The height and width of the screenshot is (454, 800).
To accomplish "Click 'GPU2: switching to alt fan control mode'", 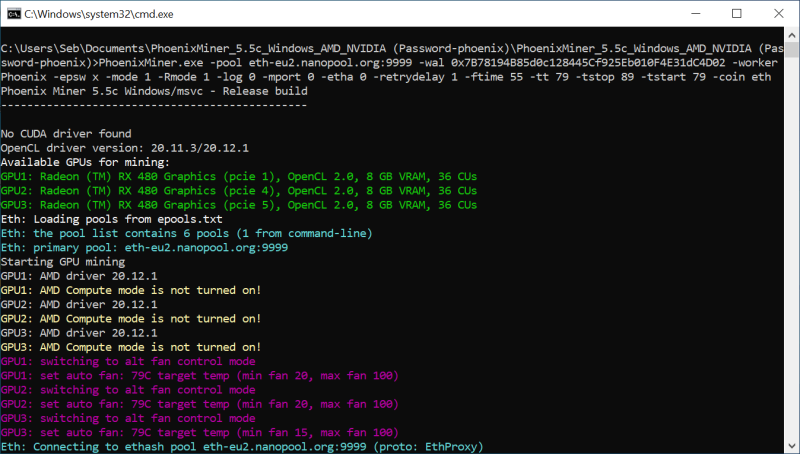I will [x=128, y=390].
